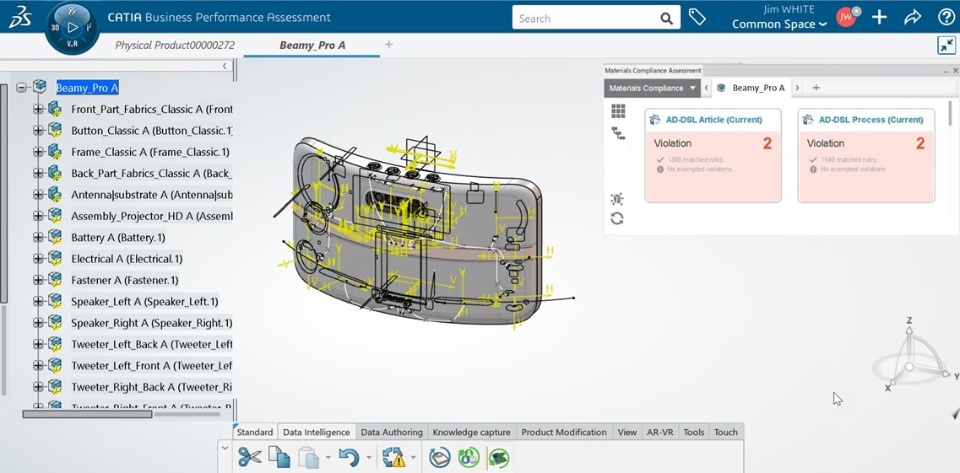Switch to the Knowledge capture tab
The image size is (960, 473).
point(471,432)
